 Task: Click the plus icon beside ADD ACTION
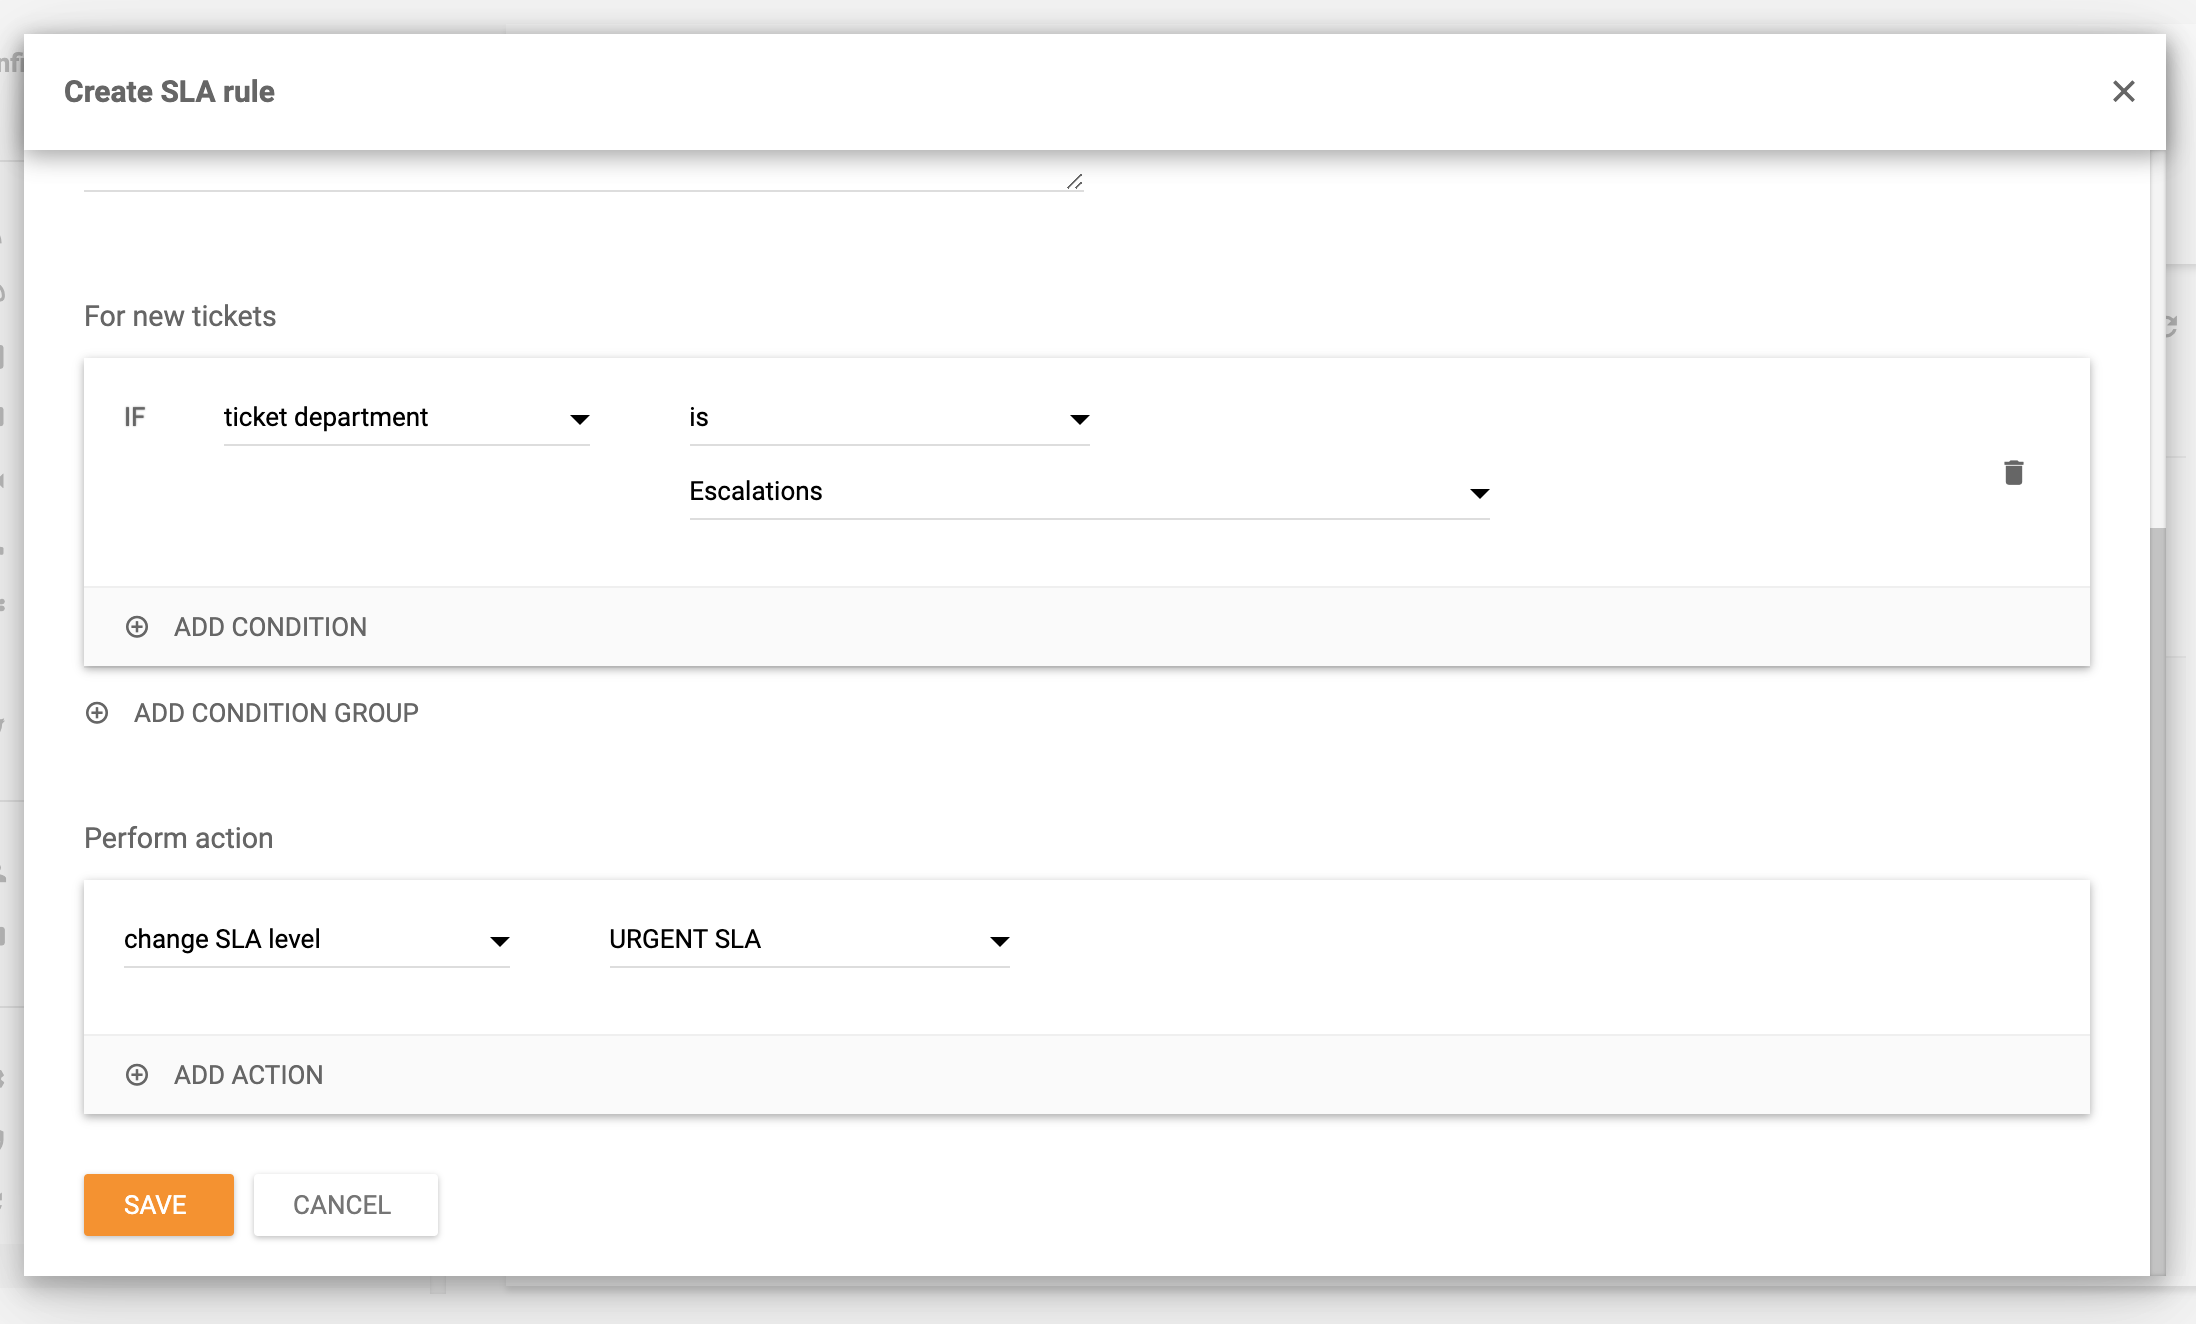coord(137,1074)
